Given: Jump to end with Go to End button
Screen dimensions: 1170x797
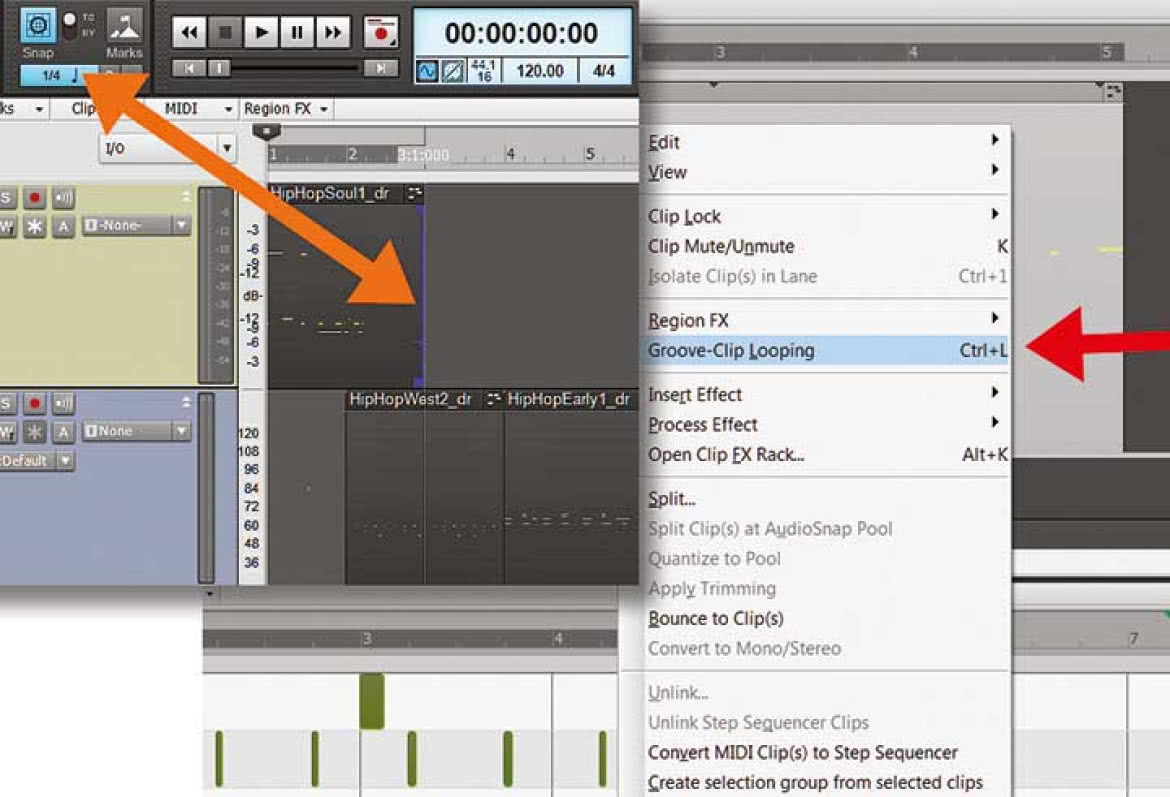Looking at the screenshot, I should pos(381,69).
